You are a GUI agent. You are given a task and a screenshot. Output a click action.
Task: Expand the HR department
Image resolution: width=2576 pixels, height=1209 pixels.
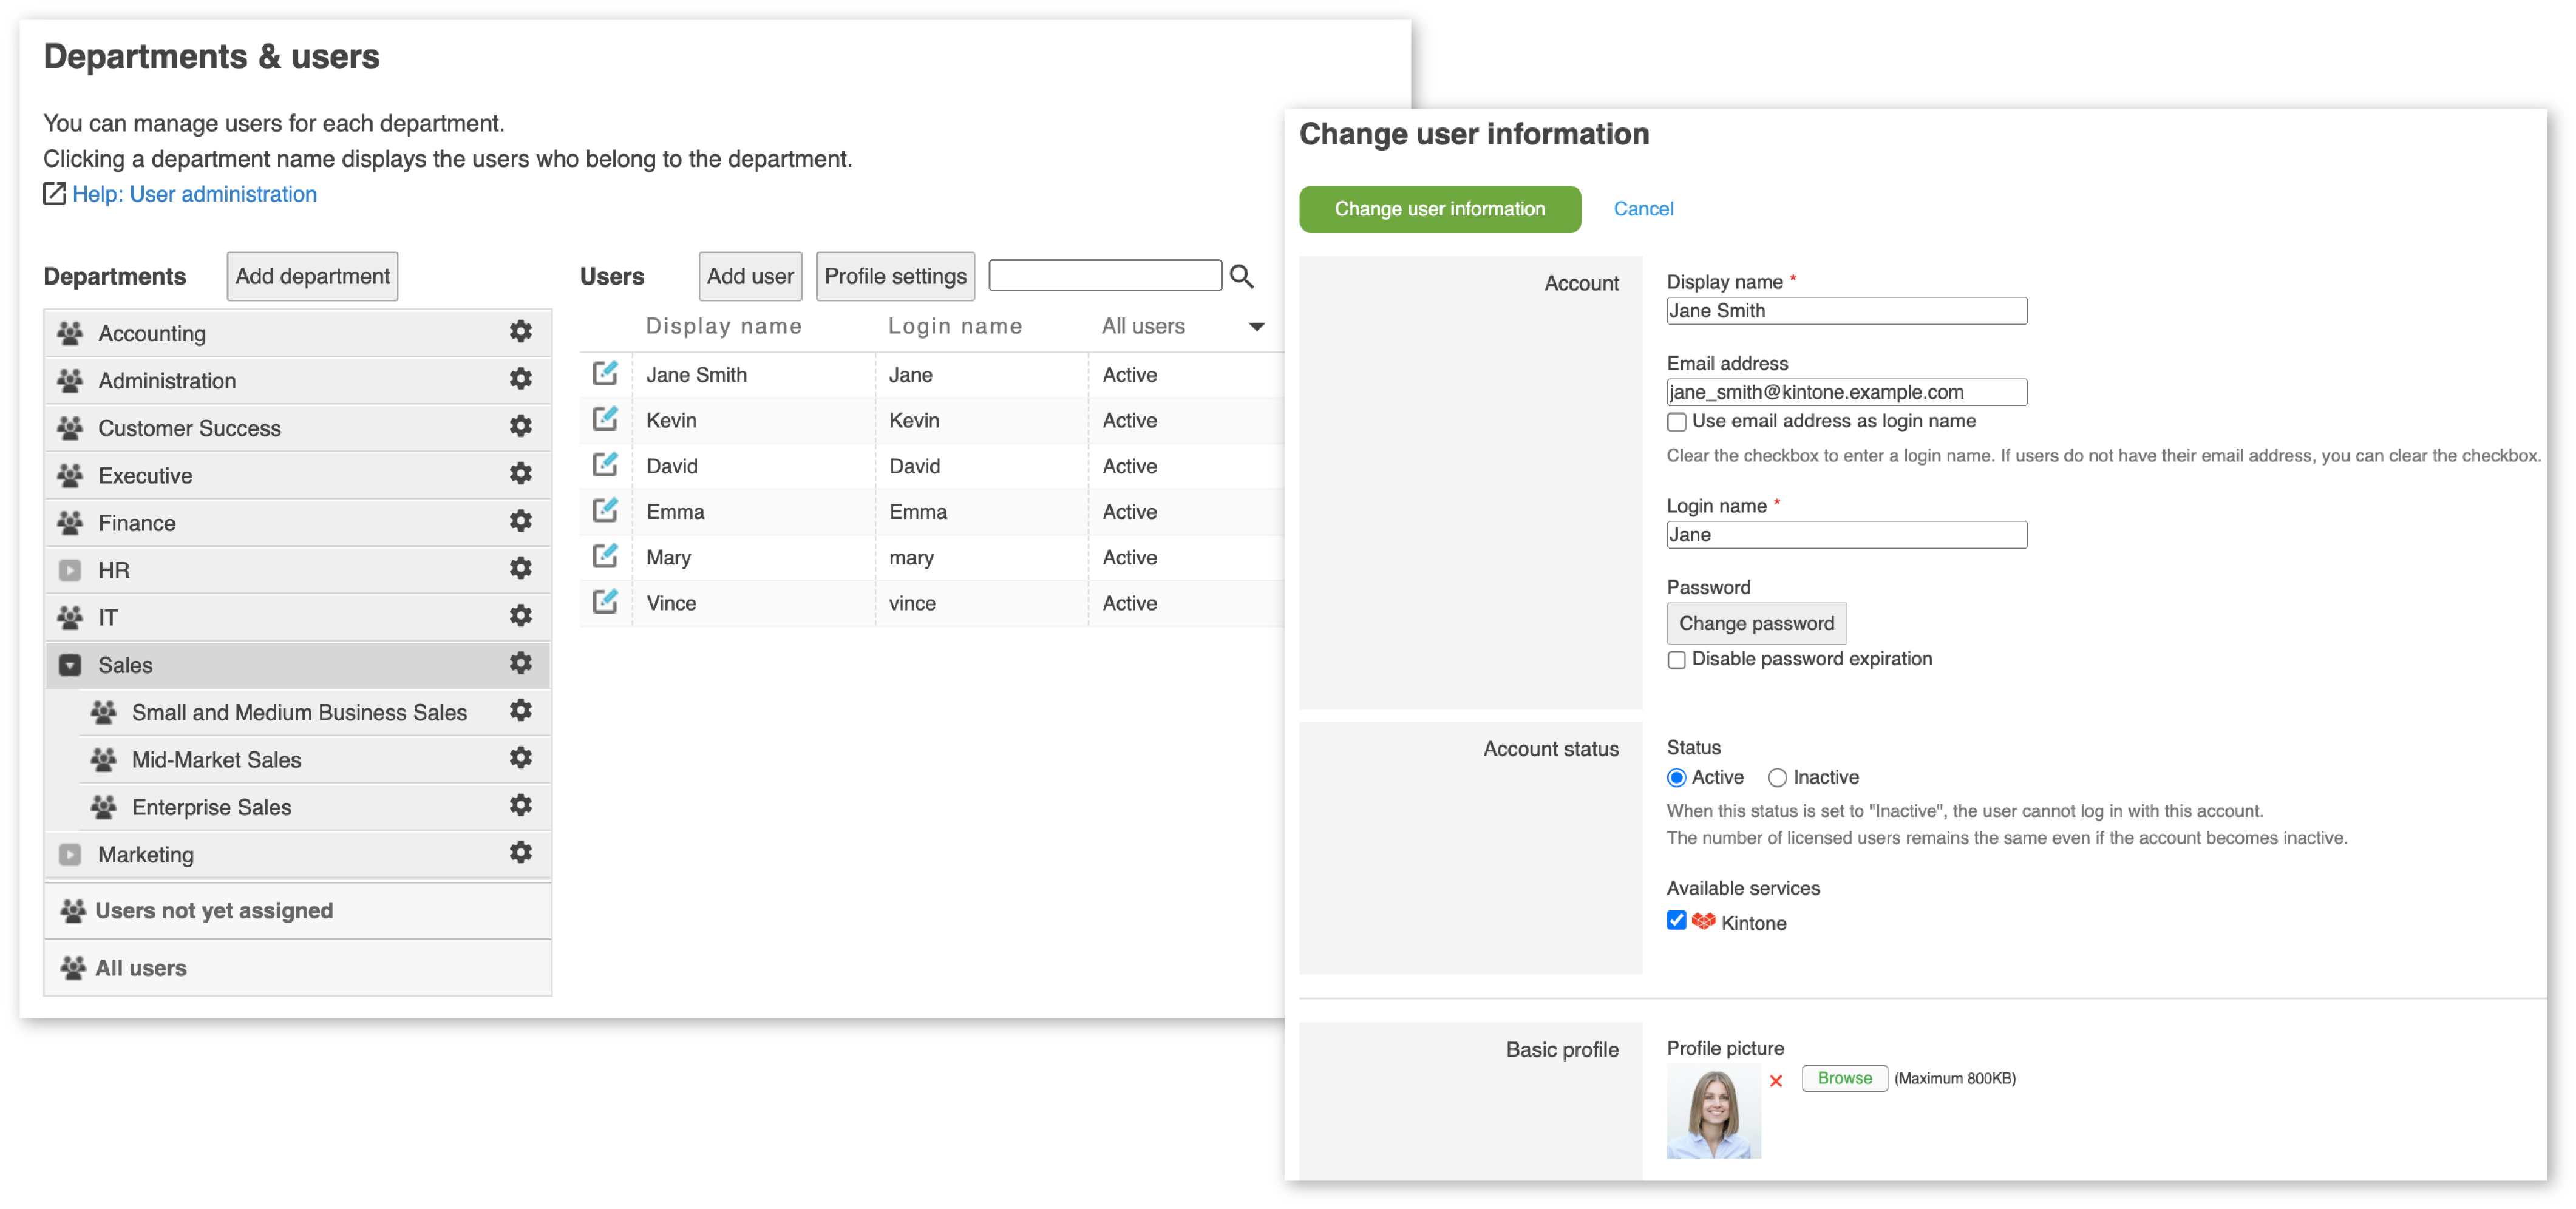pyautogui.click(x=70, y=569)
